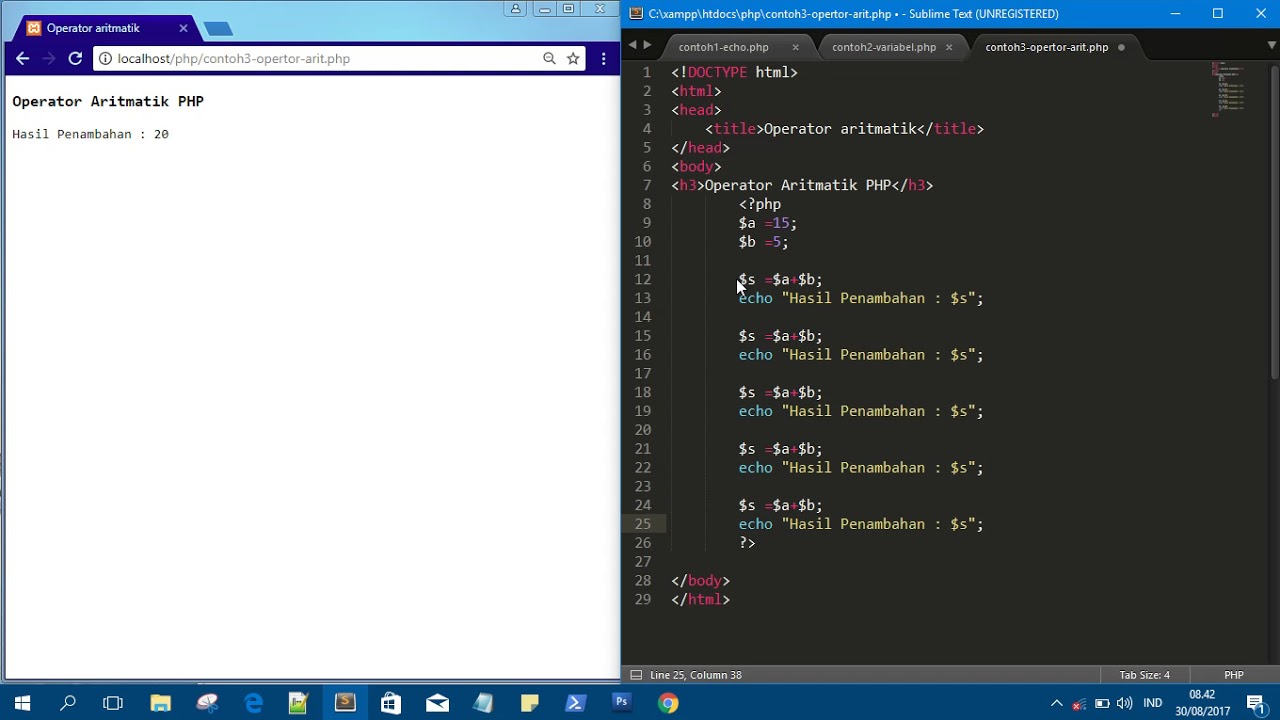Open Sticky Notes from taskbar

point(529,703)
